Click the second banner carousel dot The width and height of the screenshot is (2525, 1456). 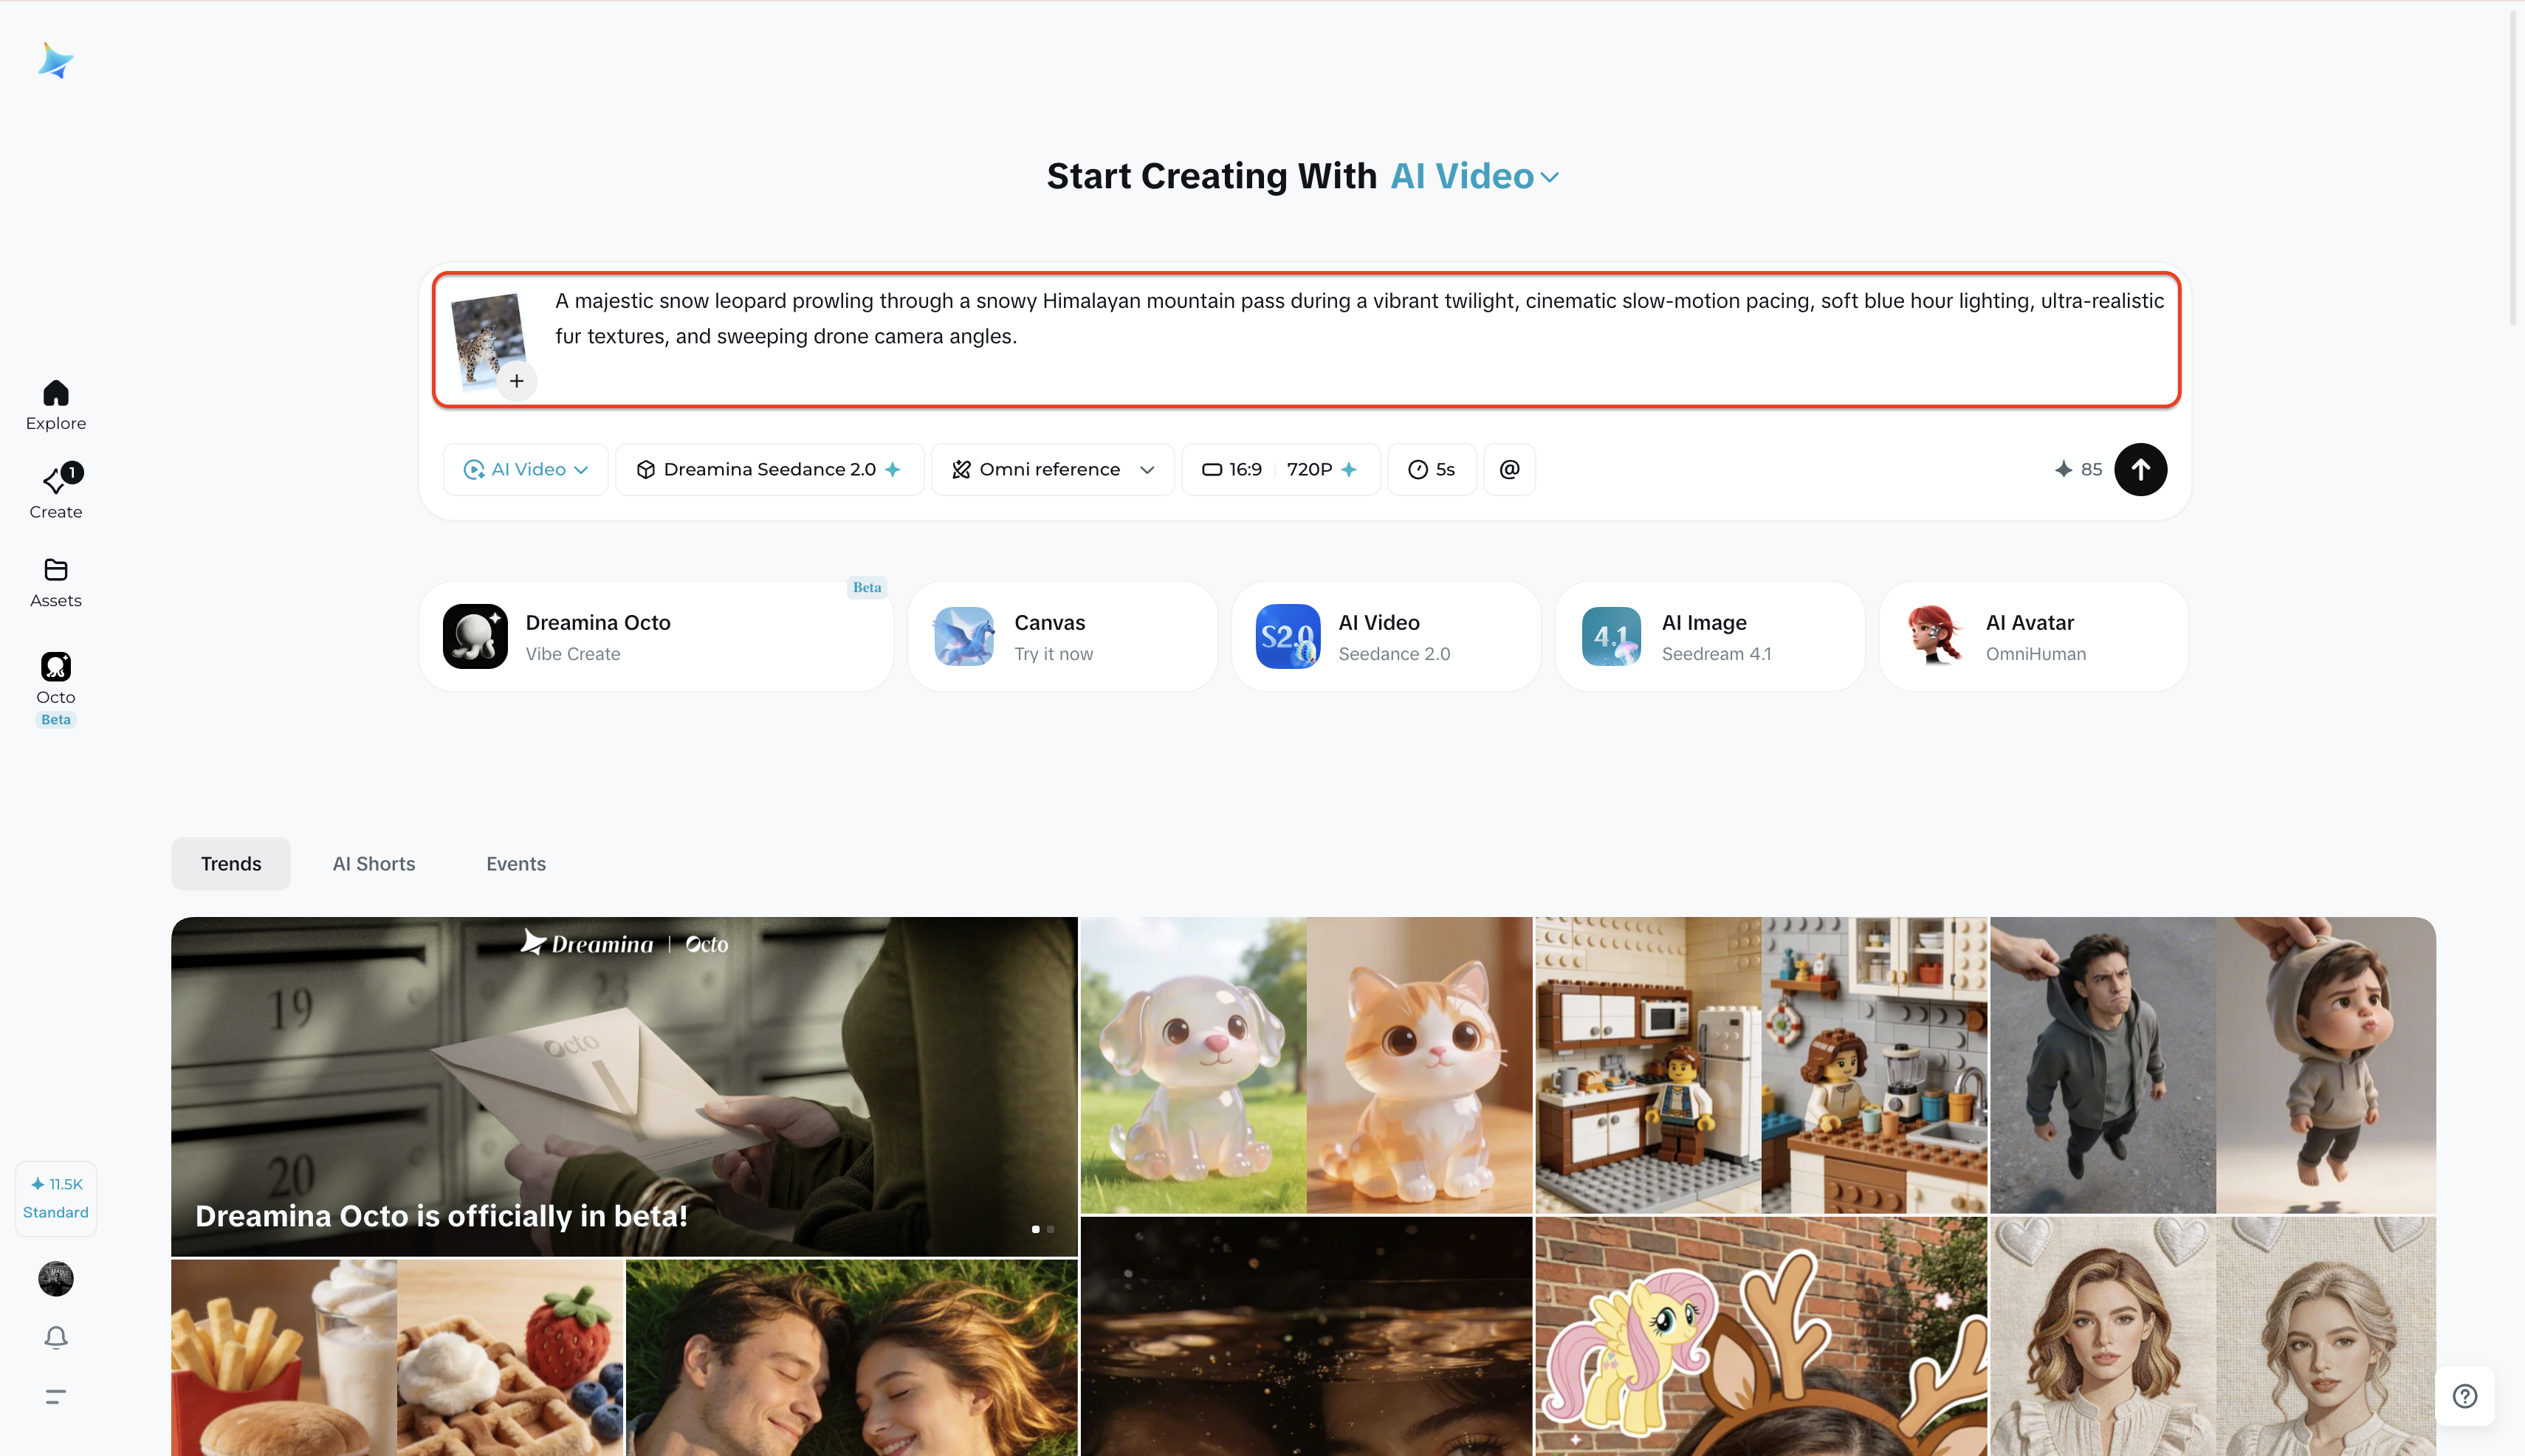pyautogui.click(x=1050, y=1229)
